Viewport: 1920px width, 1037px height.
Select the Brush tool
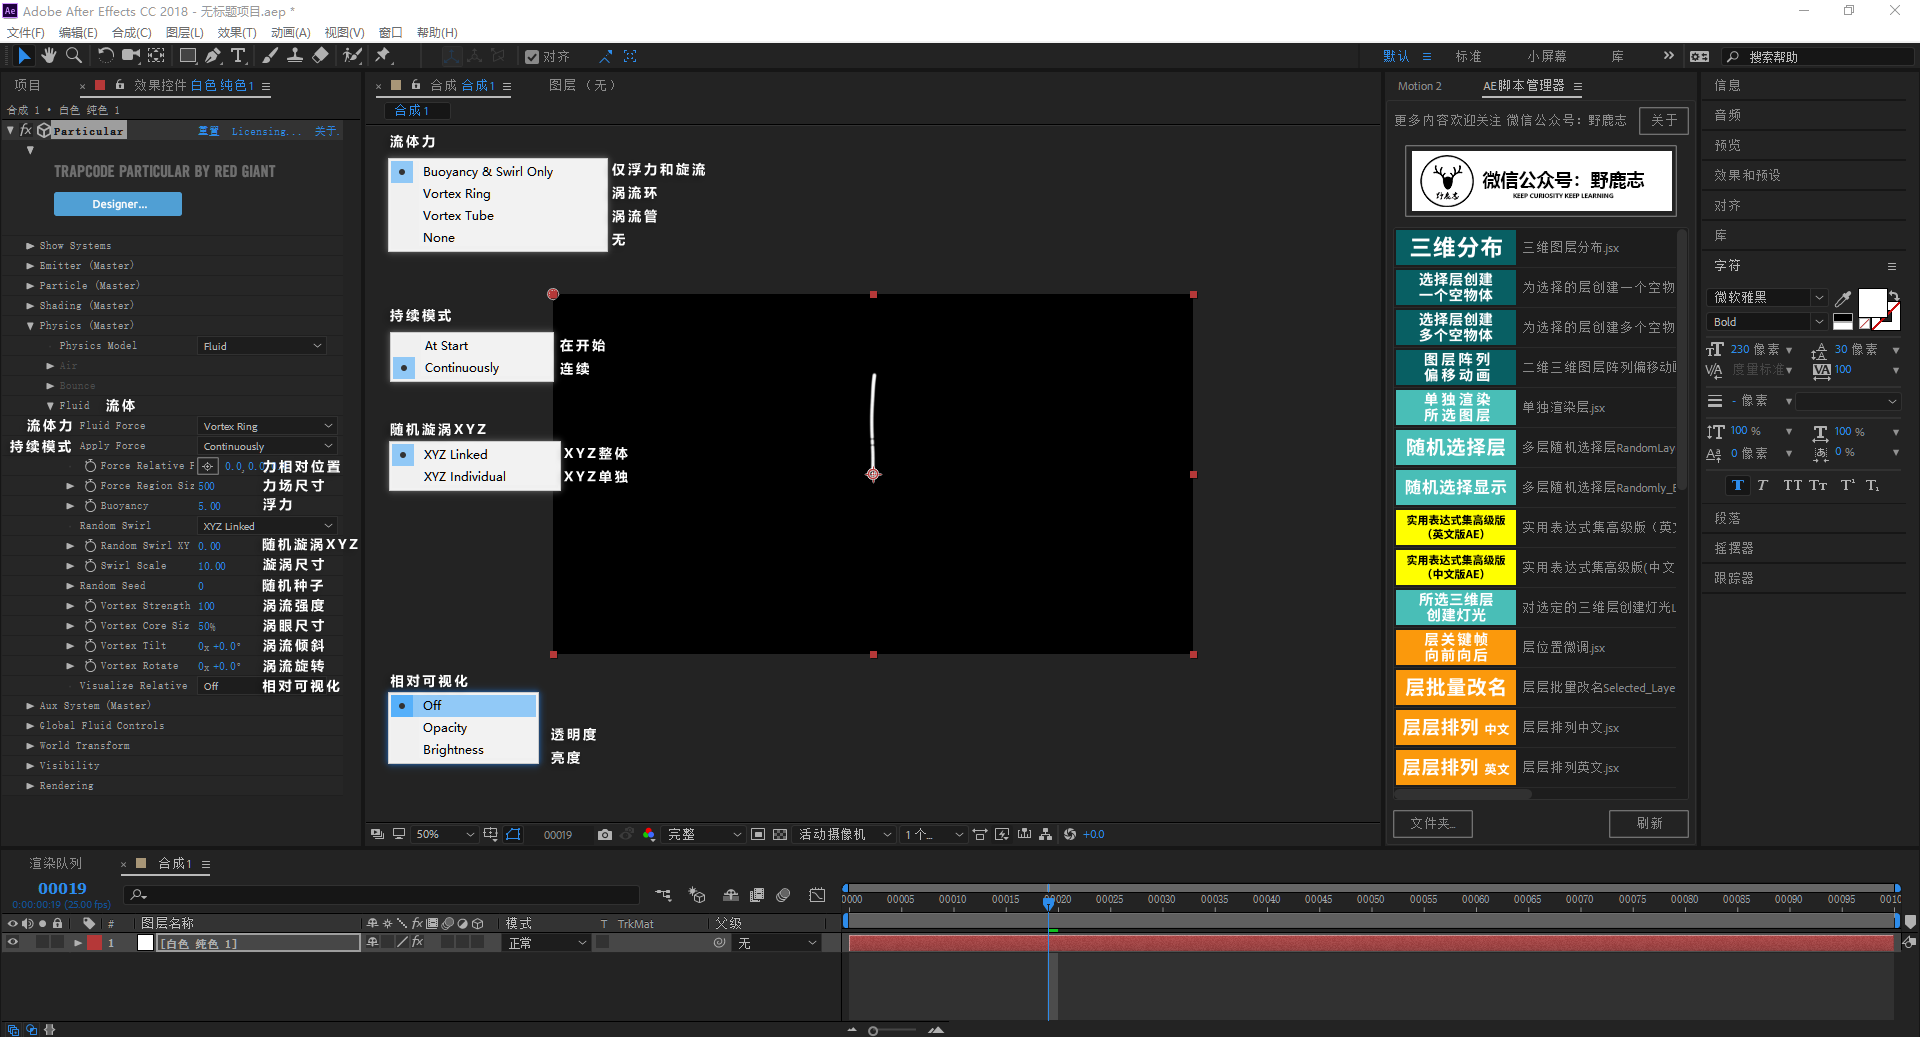point(270,56)
